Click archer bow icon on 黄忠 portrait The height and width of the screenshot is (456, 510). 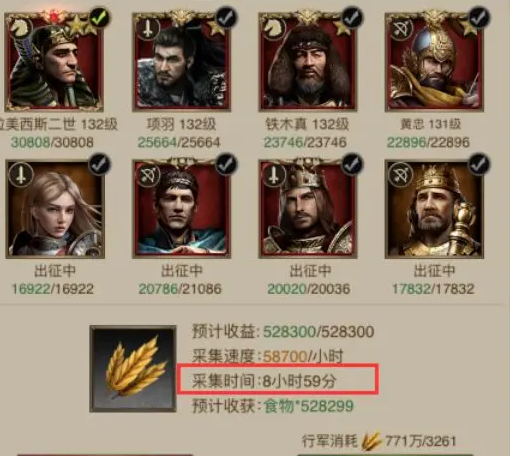coord(400,29)
